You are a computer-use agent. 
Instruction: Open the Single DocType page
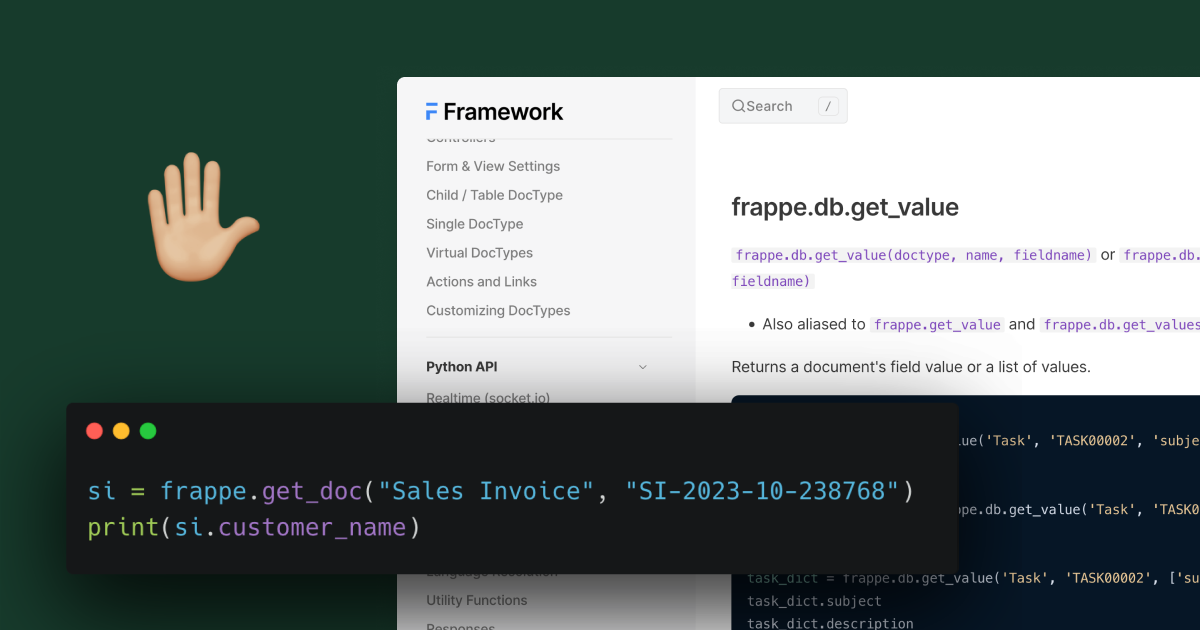[474, 224]
